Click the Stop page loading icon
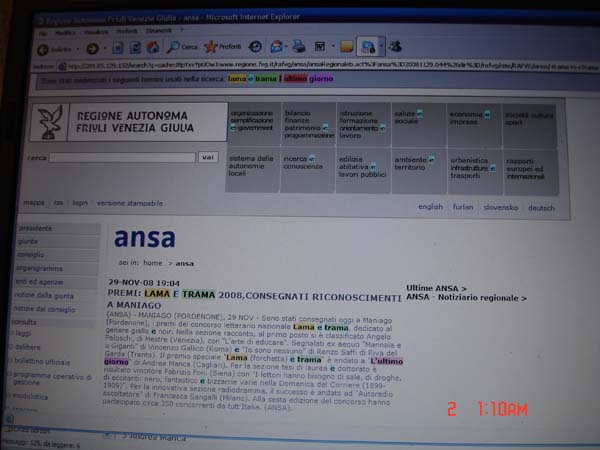Image resolution: width=600 pixels, height=450 pixels. 117,48
